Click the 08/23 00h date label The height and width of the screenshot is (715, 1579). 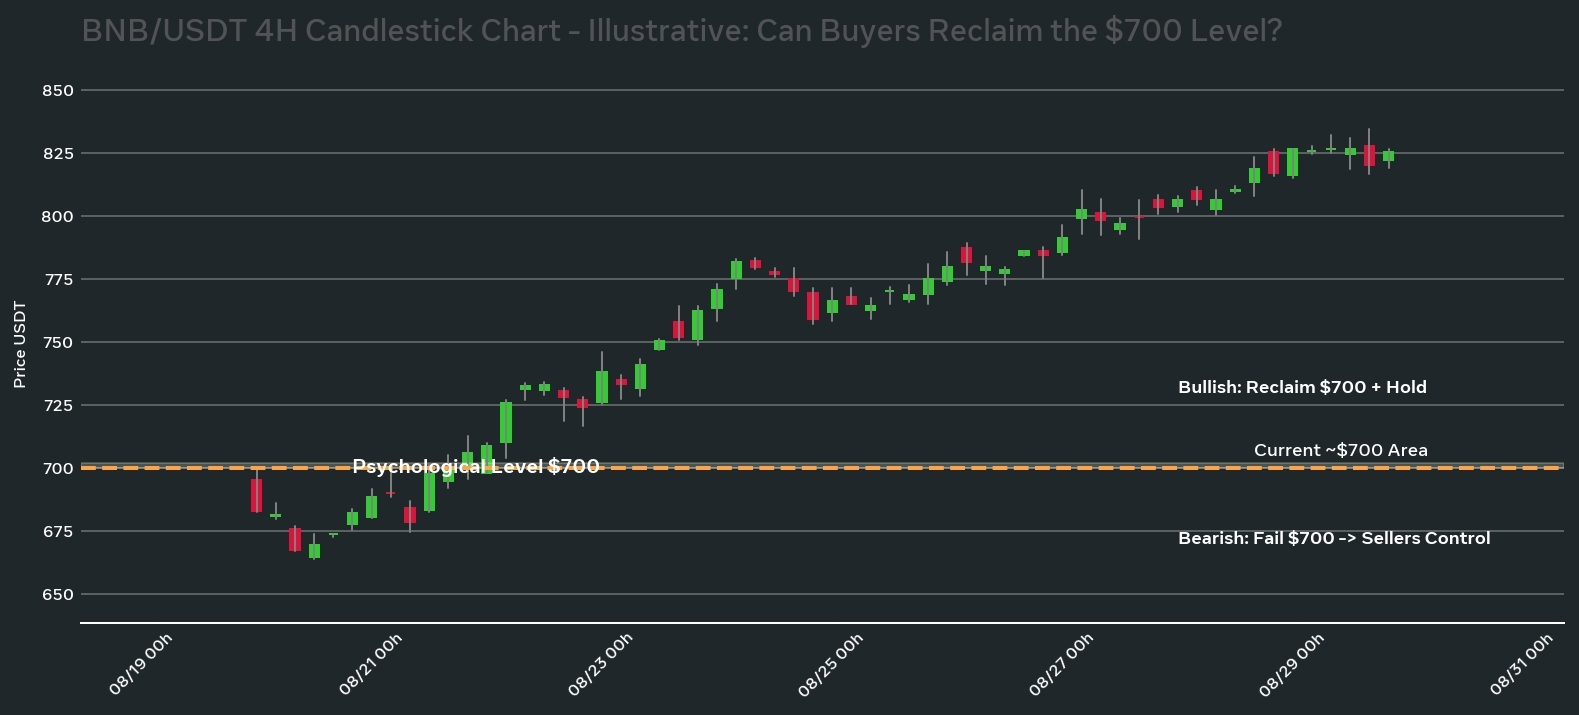(601, 664)
